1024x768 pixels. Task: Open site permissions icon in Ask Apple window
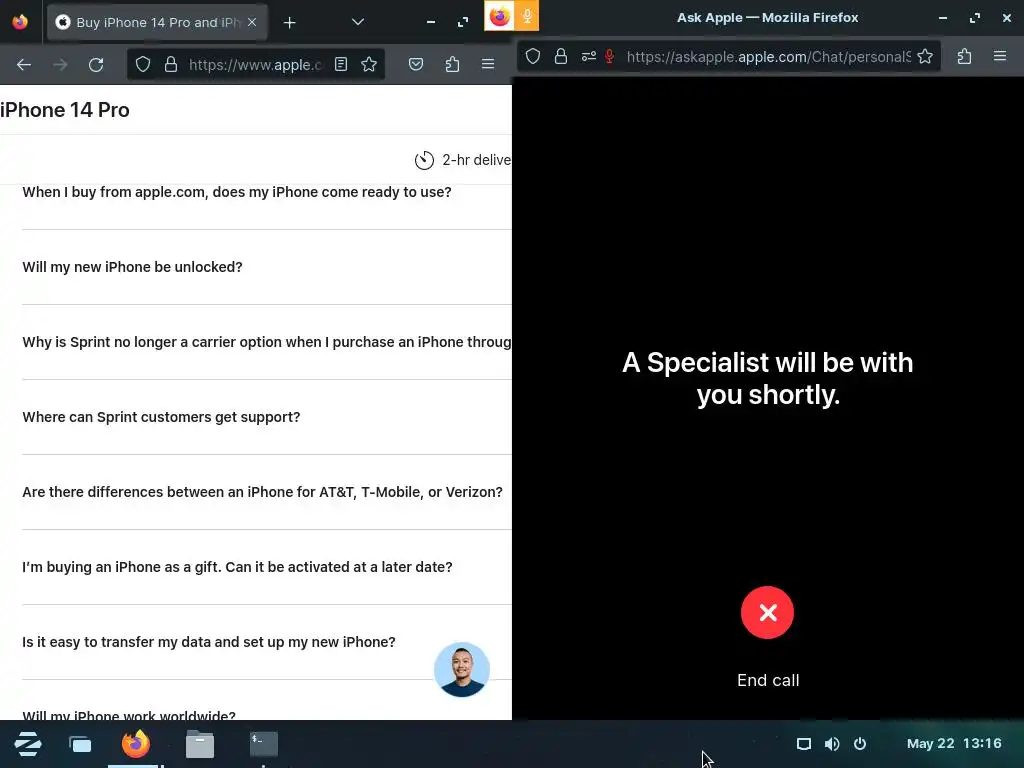[x=588, y=57]
